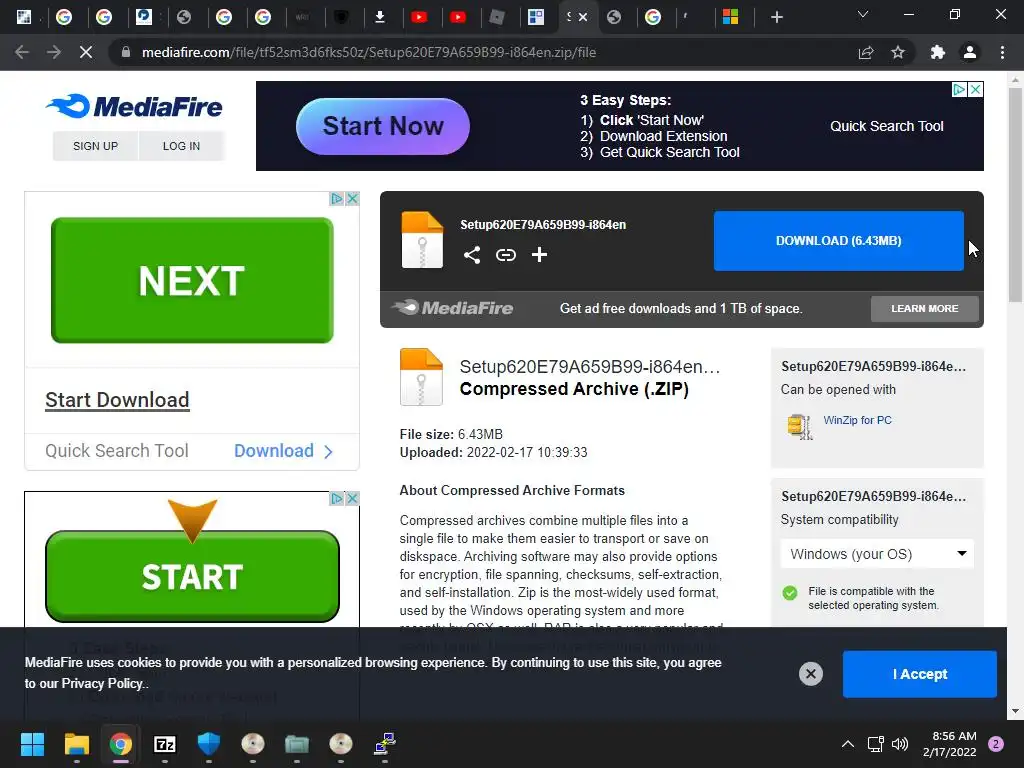This screenshot has width=1024, height=768.
Task: Click the green START ad button
Action: point(192,576)
